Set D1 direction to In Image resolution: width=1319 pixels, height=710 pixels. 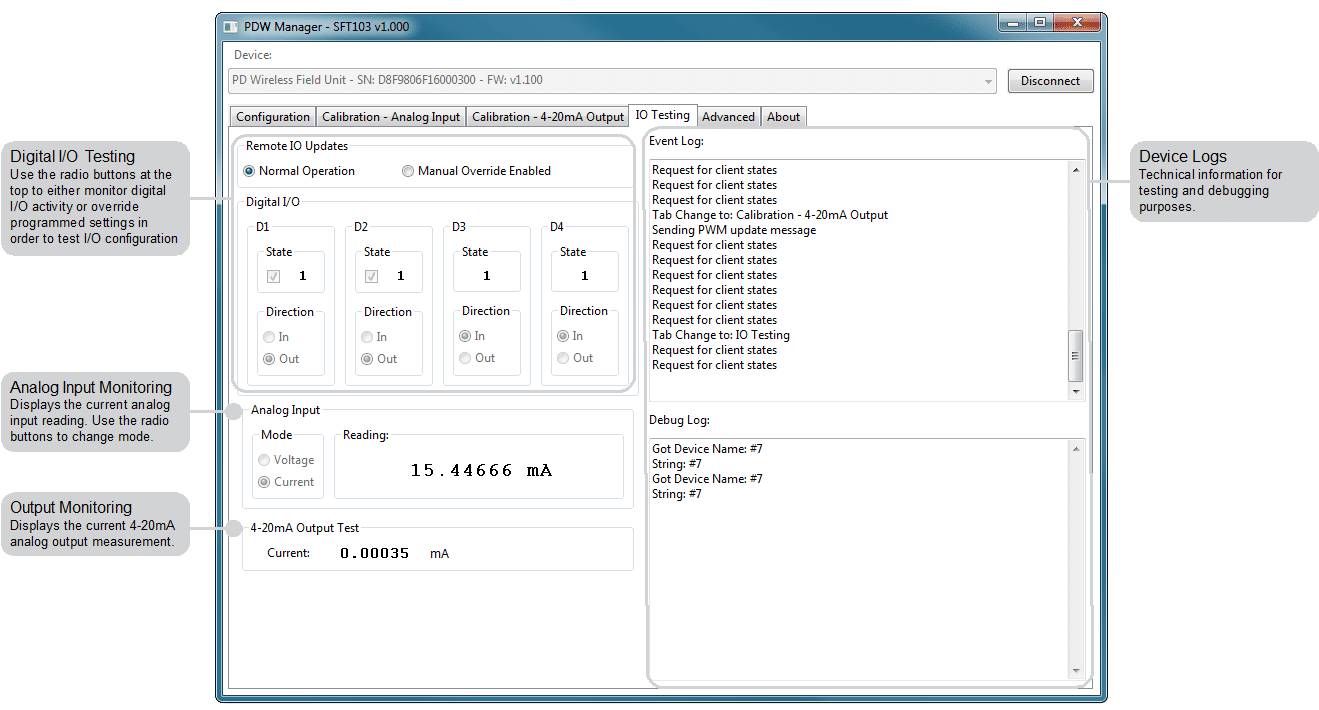click(276, 337)
